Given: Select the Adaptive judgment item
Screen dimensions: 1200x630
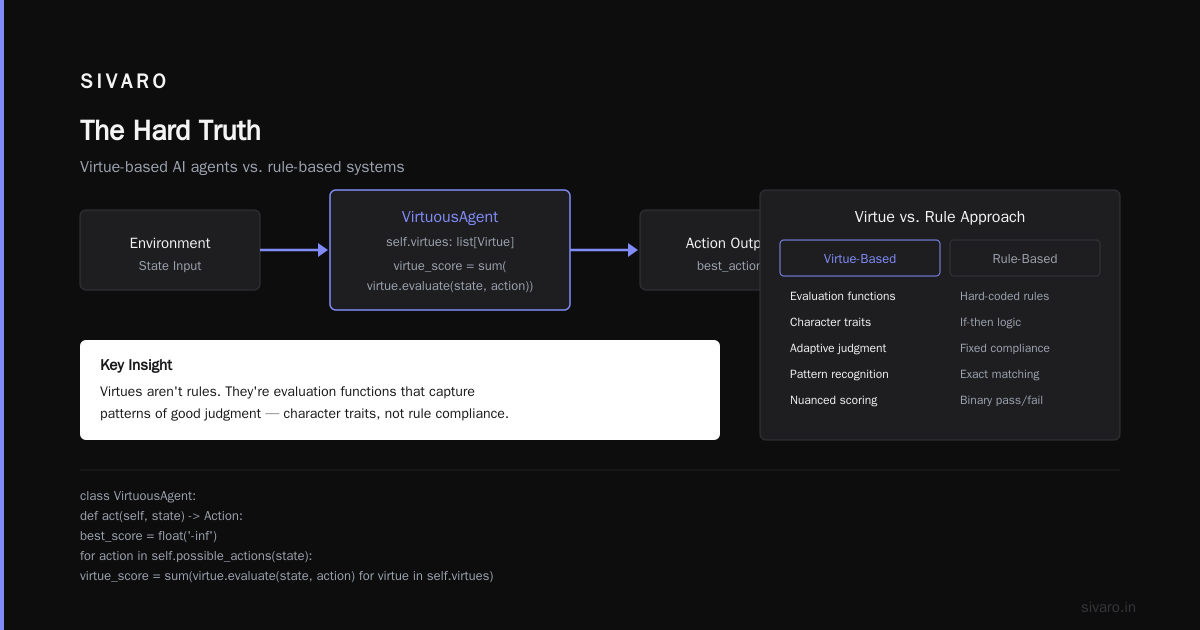Looking at the screenshot, I should [838, 348].
